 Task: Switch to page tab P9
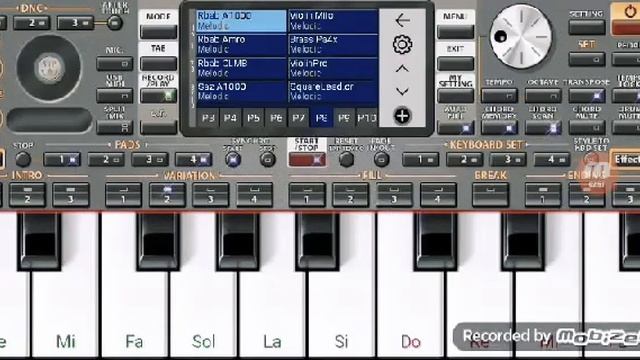(x=344, y=118)
